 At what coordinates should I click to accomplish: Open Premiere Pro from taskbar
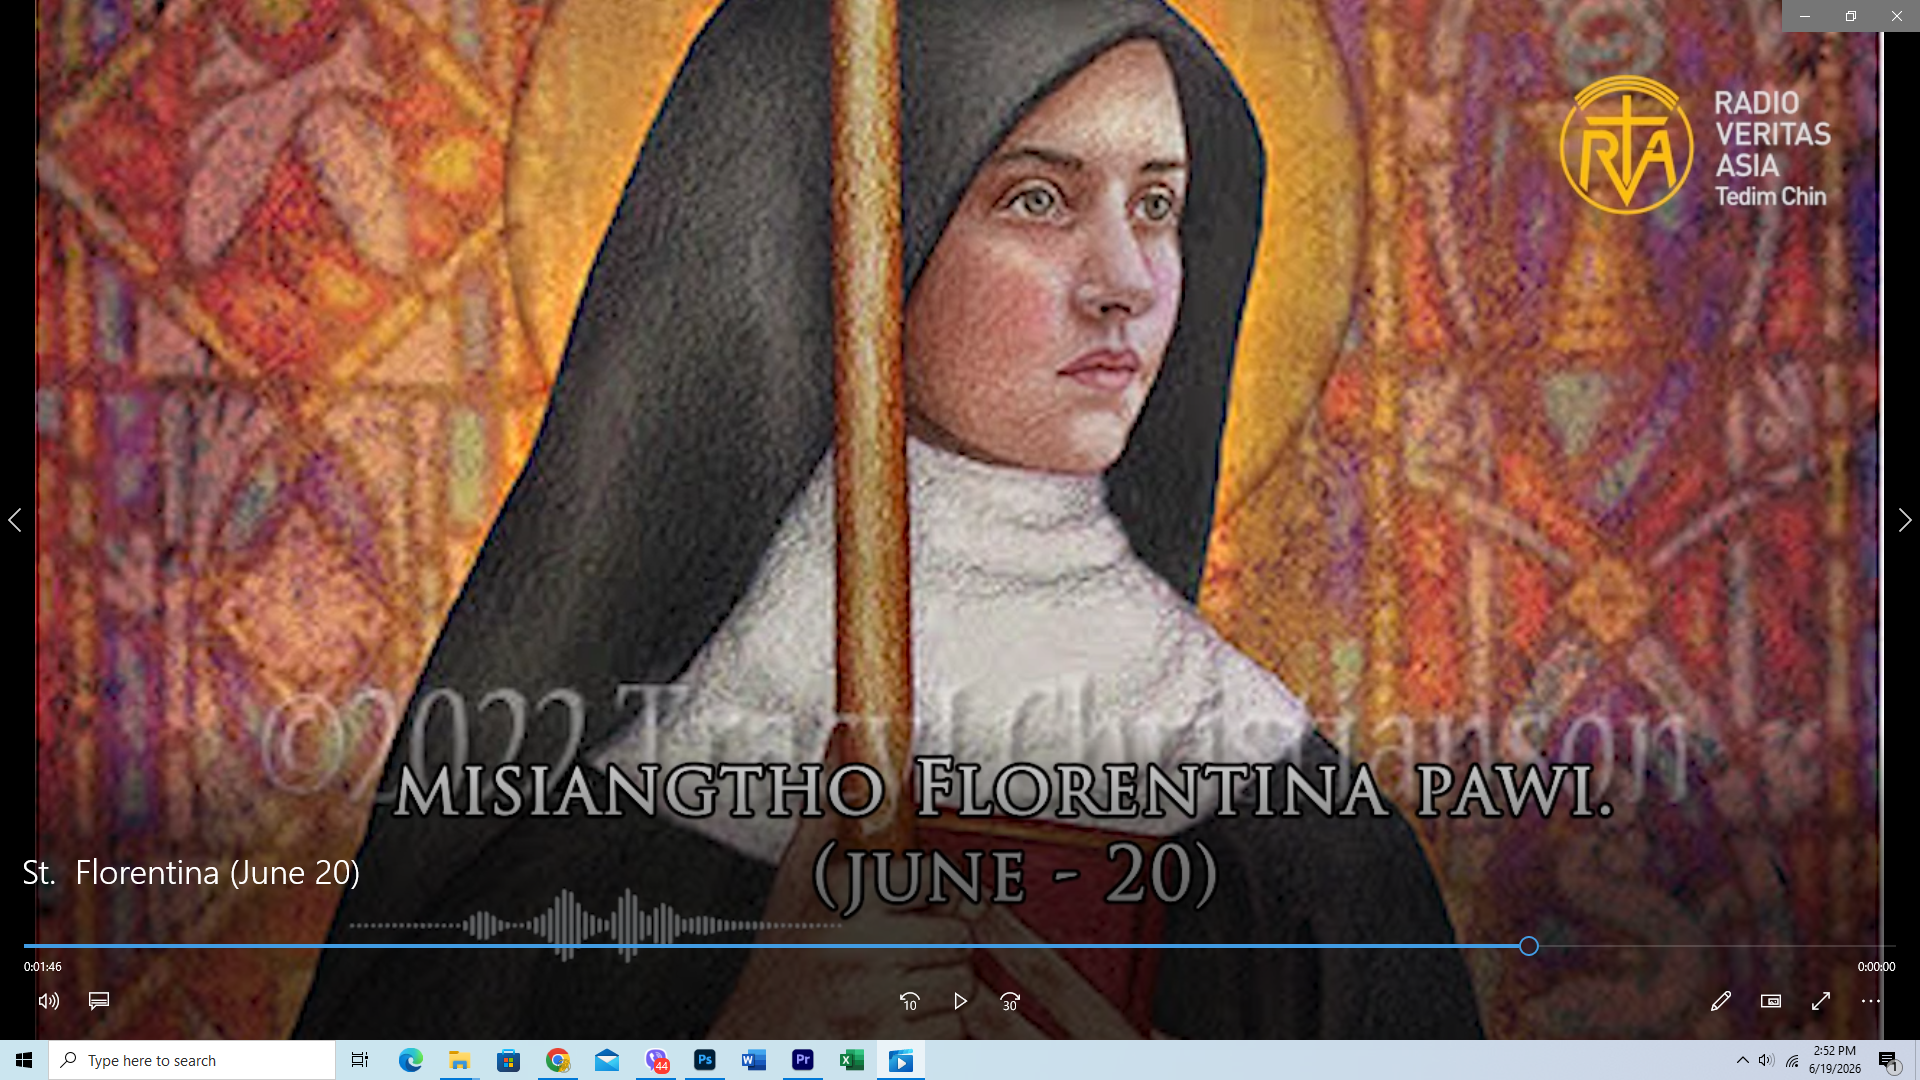point(803,1060)
